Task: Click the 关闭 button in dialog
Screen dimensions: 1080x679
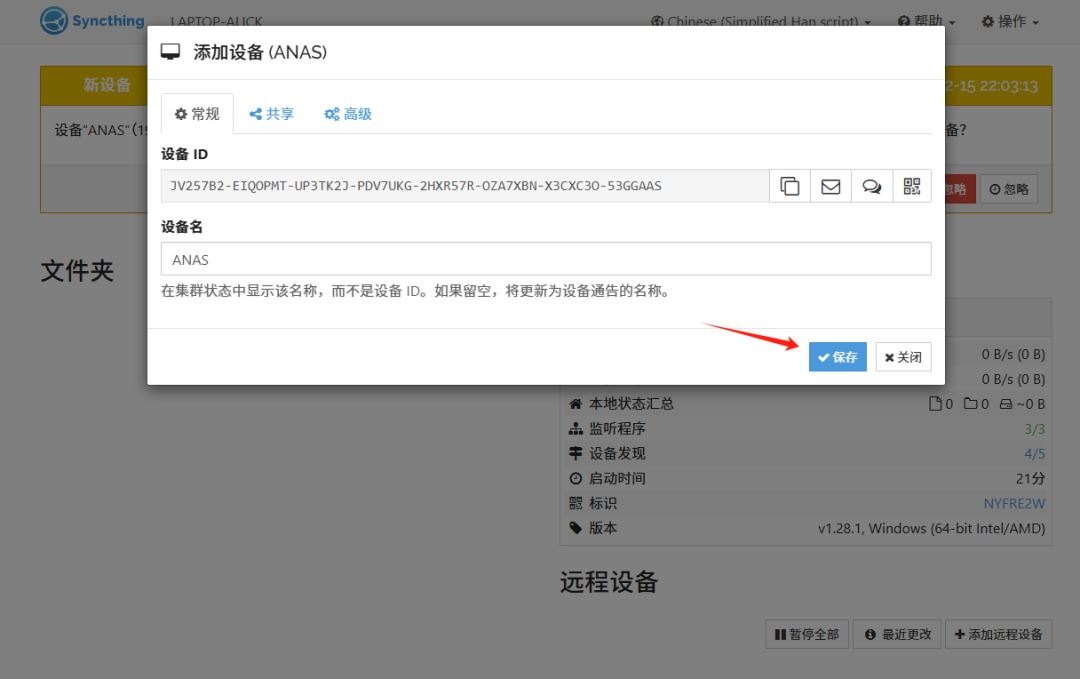Action: pos(903,357)
